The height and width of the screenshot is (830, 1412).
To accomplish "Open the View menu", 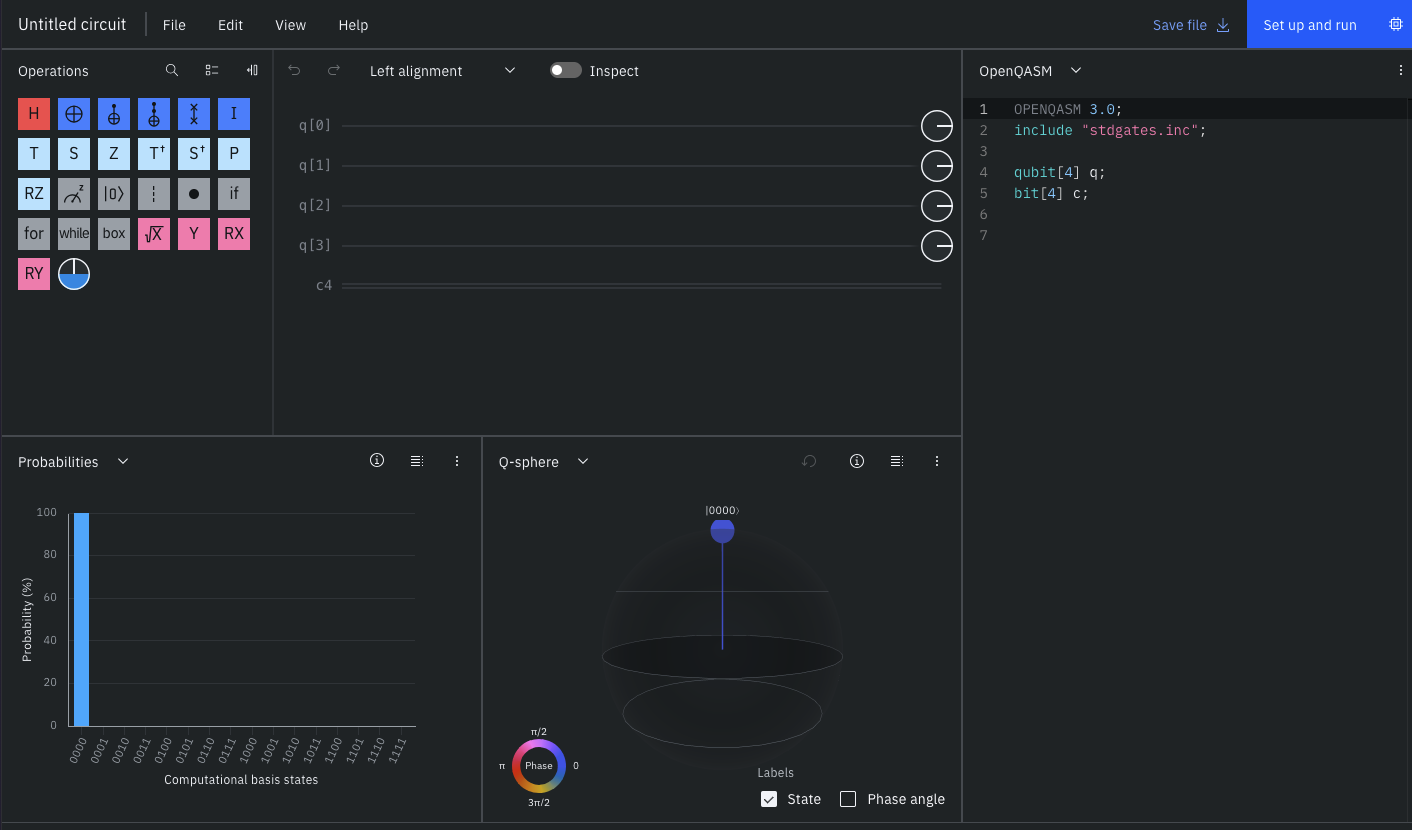I will point(291,25).
